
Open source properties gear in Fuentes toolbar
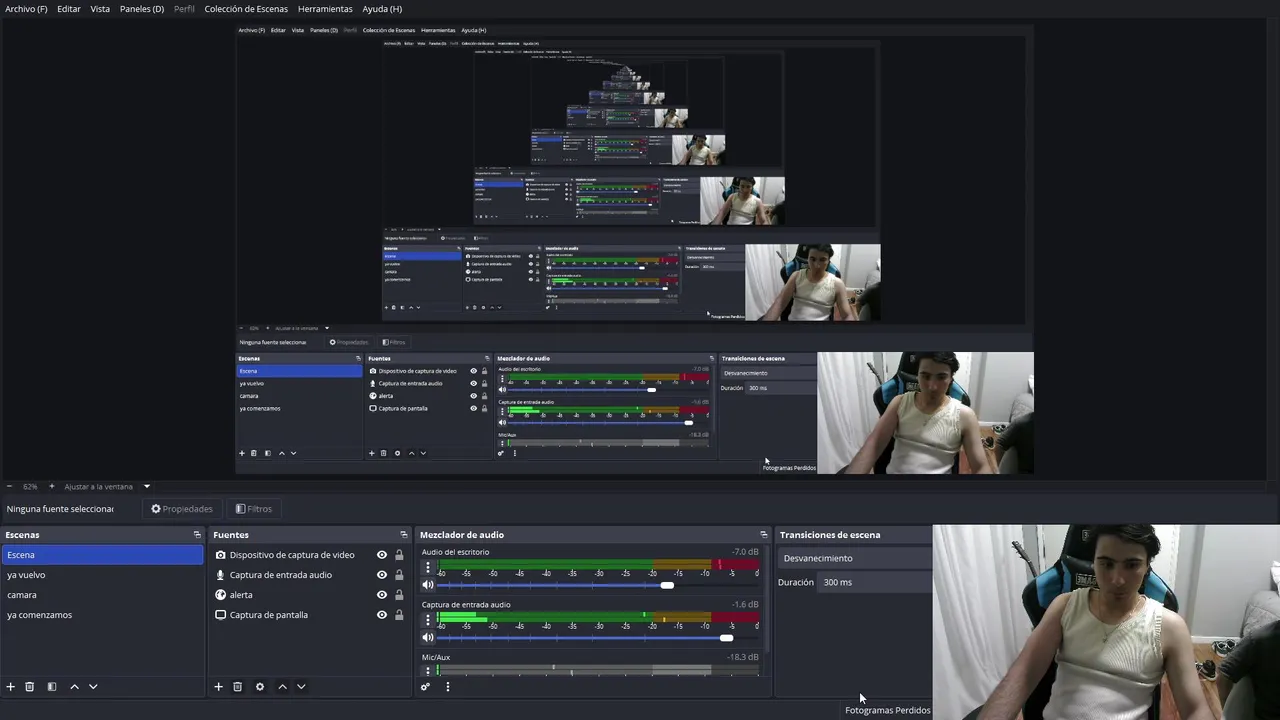click(x=260, y=687)
